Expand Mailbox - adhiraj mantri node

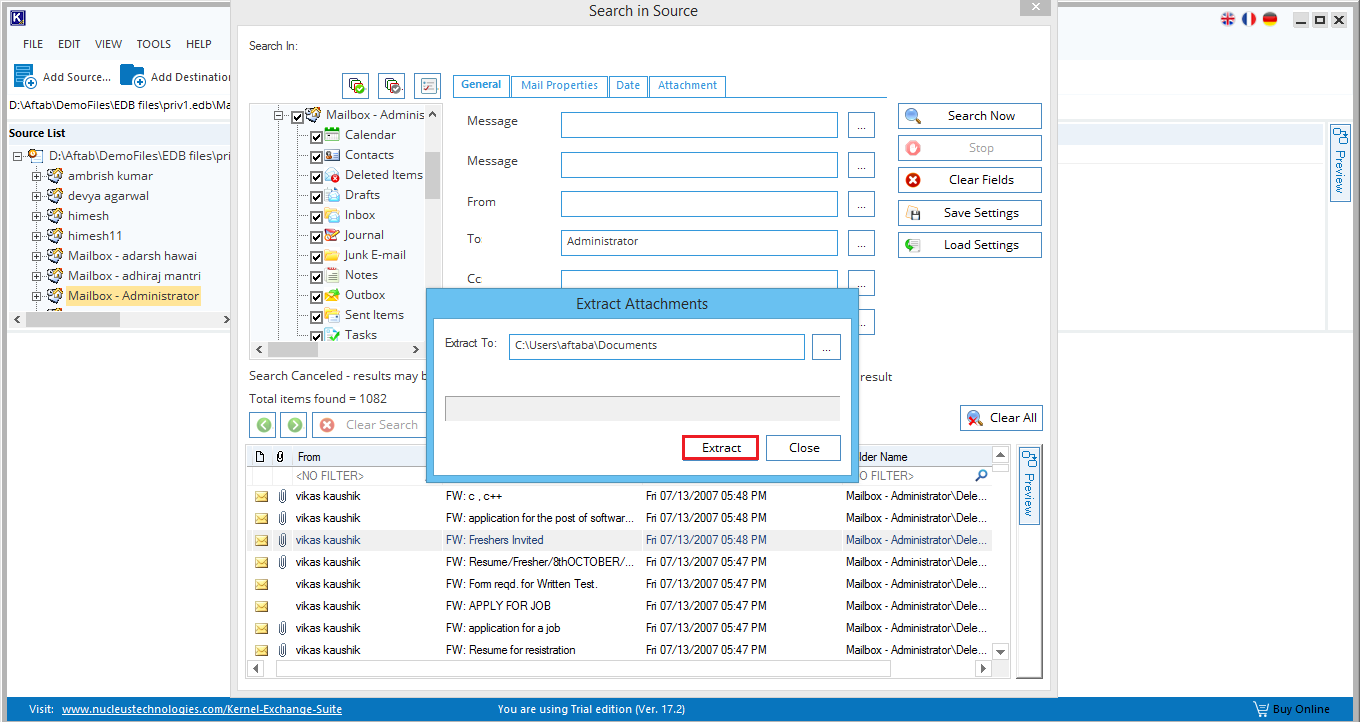36,276
